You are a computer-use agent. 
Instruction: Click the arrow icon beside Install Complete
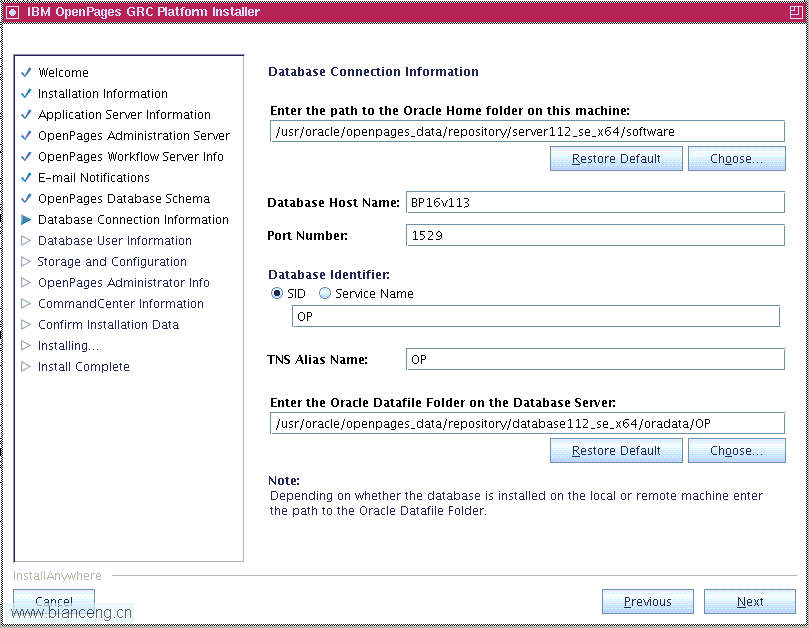pyautogui.click(x=26, y=366)
